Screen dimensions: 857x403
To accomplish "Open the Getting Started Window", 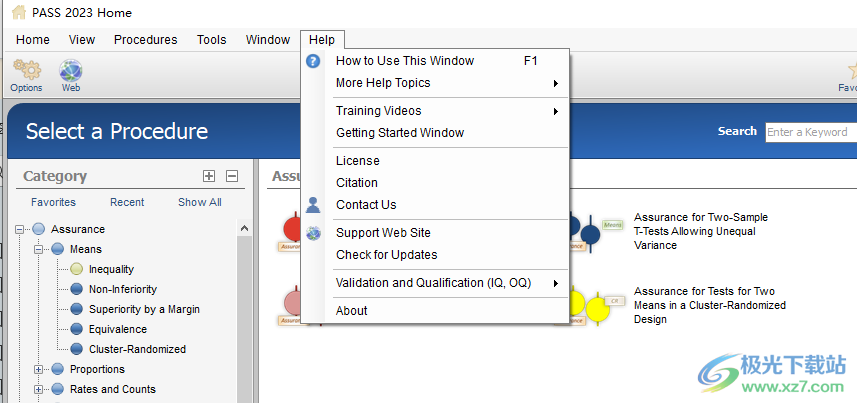I will tap(435, 133).
